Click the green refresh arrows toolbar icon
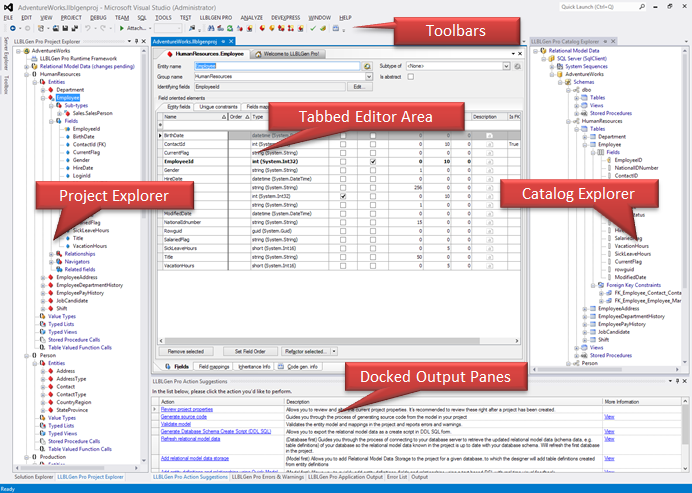The height and width of the screenshot is (493, 692). (x=229, y=28)
